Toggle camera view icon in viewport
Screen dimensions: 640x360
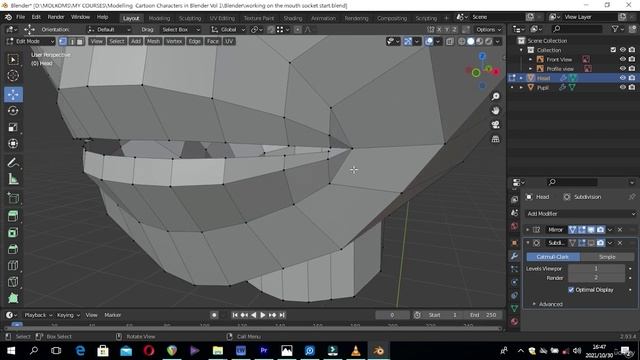click(x=495, y=125)
